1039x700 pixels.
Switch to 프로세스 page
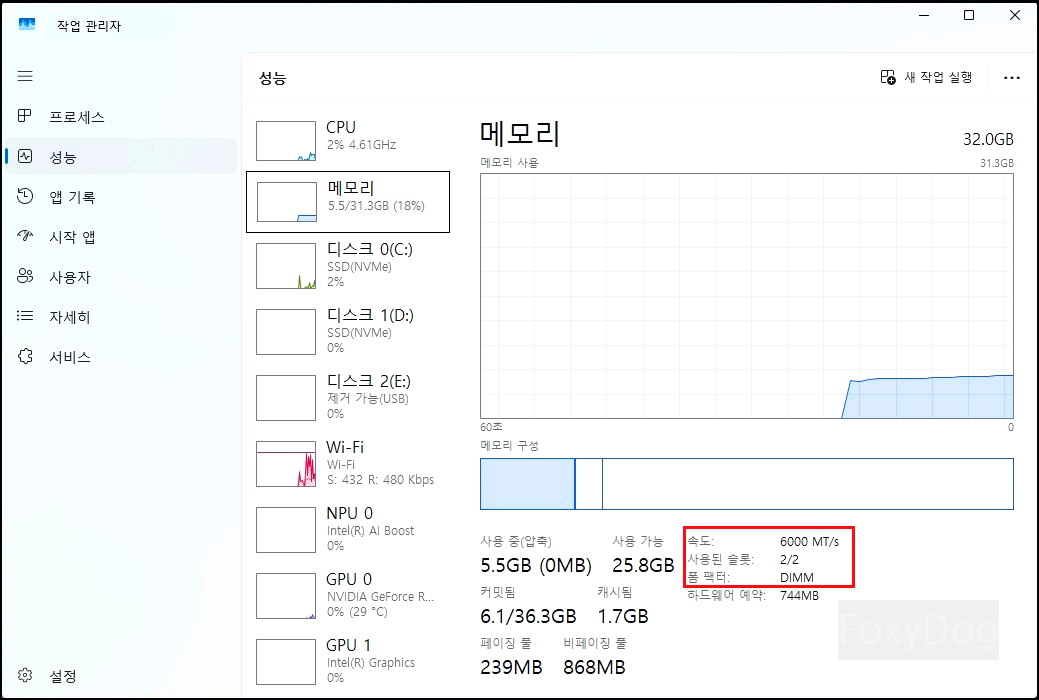tap(121, 117)
